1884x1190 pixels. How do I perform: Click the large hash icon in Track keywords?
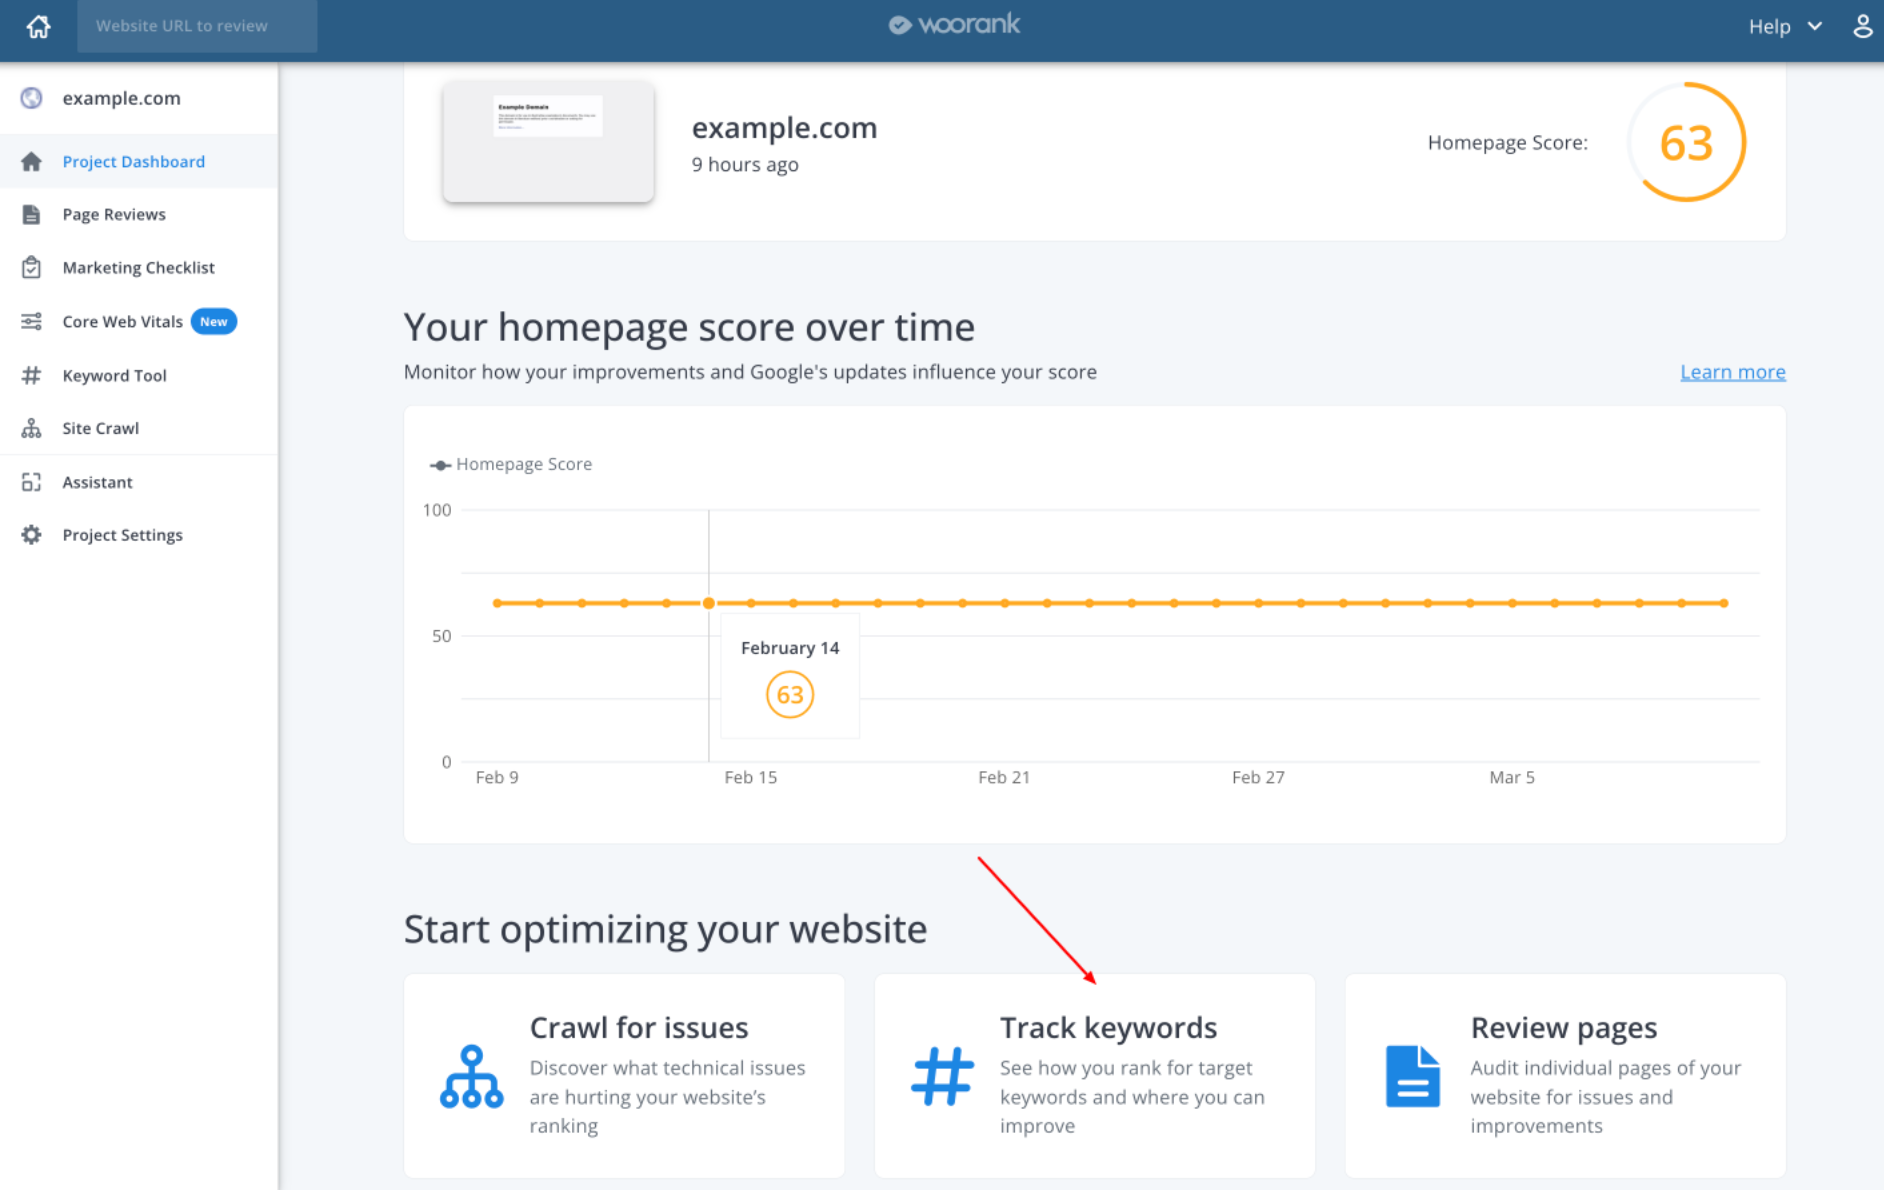[942, 1076]
